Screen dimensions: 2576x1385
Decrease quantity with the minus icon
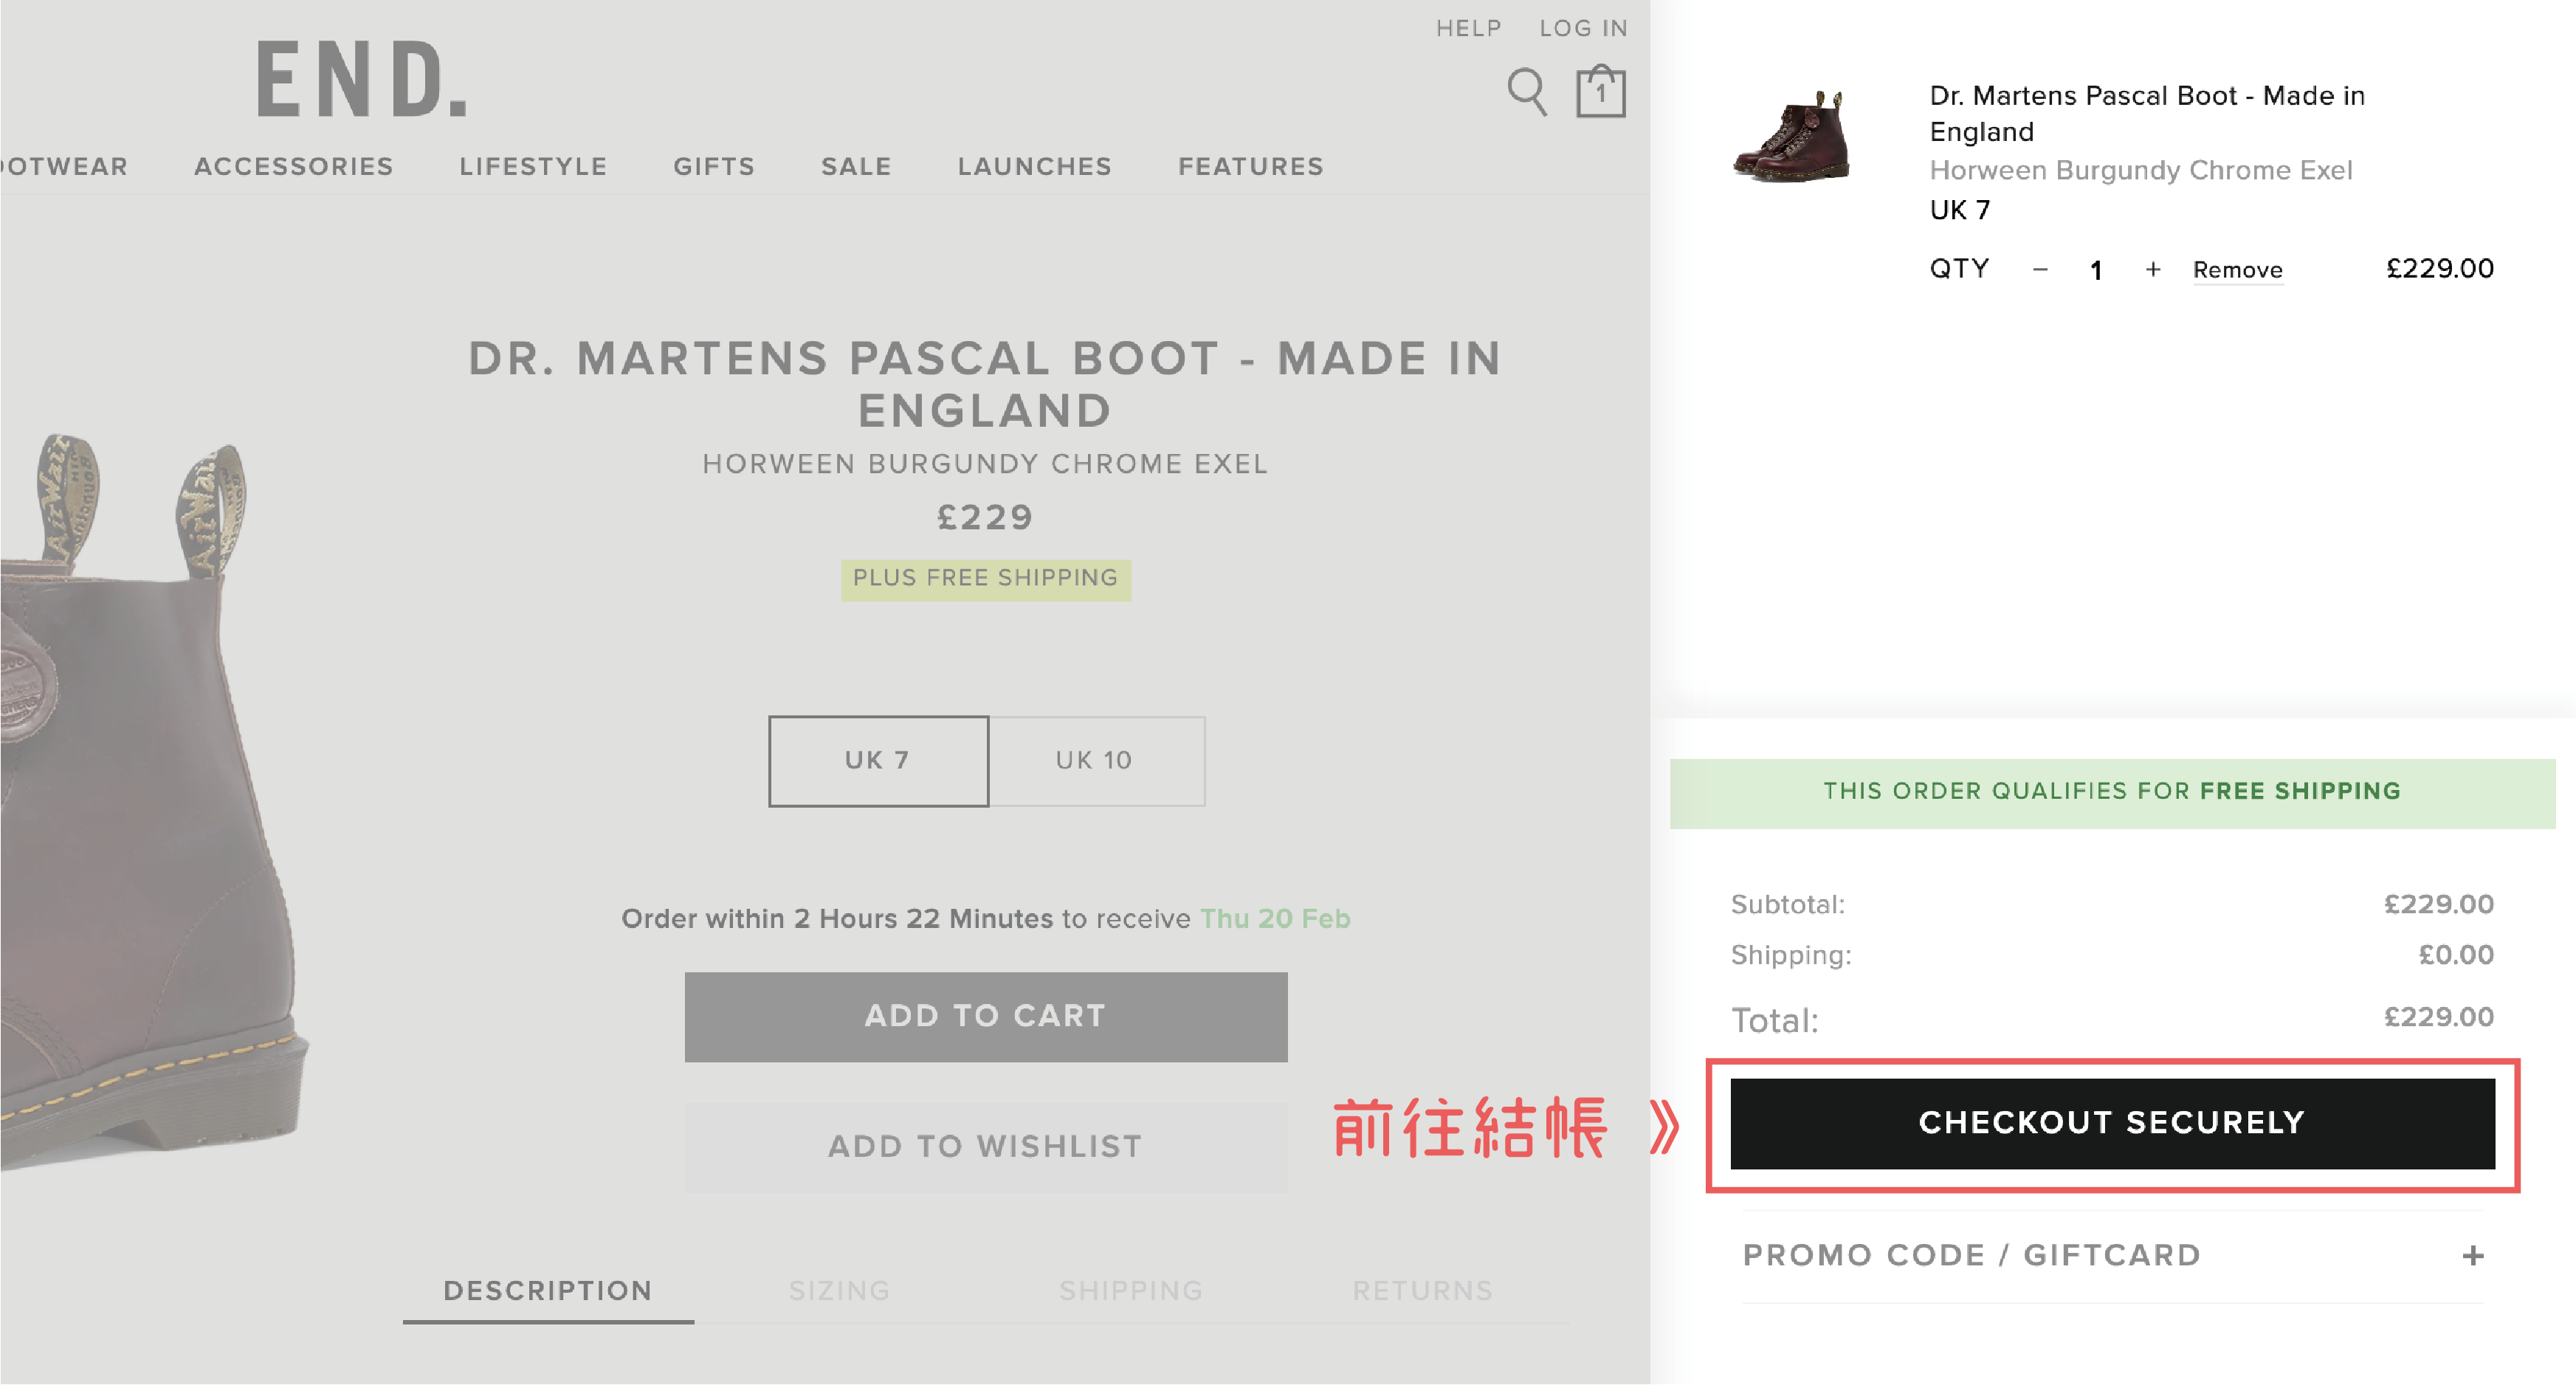2040,270
